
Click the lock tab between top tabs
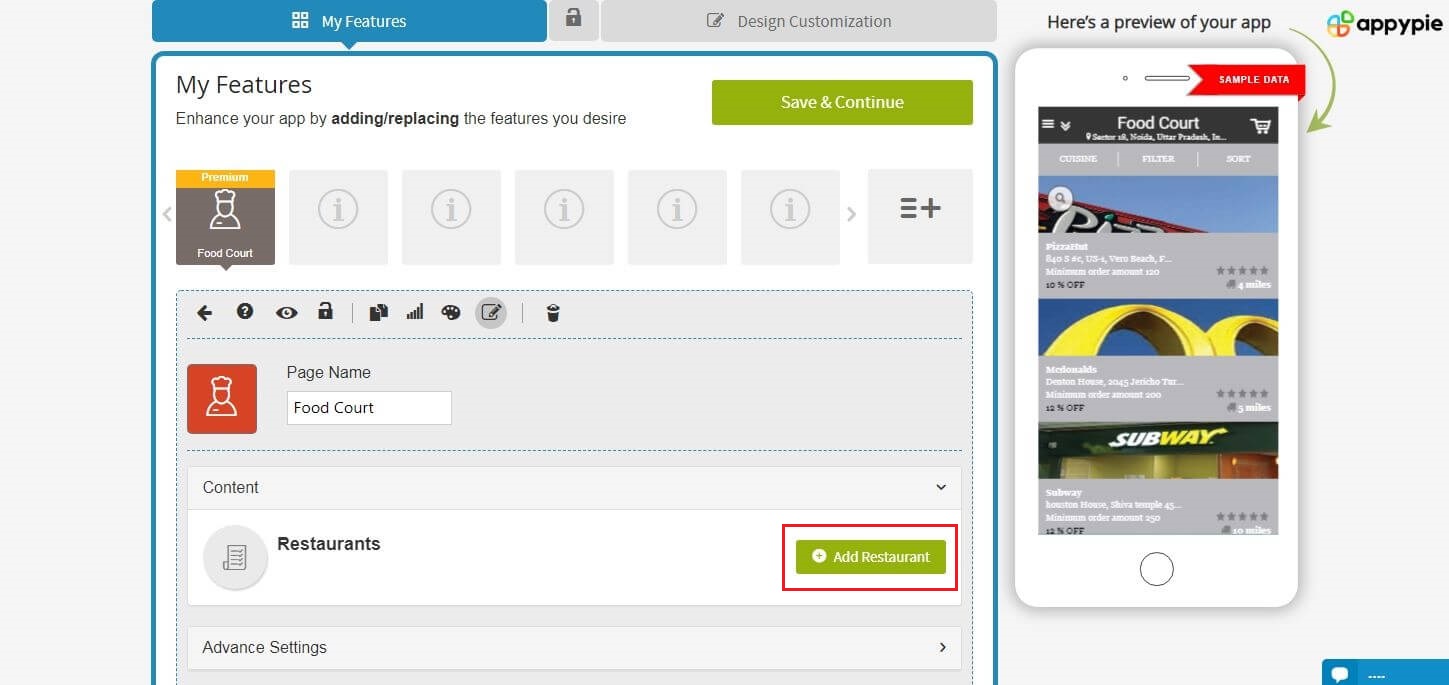pyautogui.click(x=573, y=19)
